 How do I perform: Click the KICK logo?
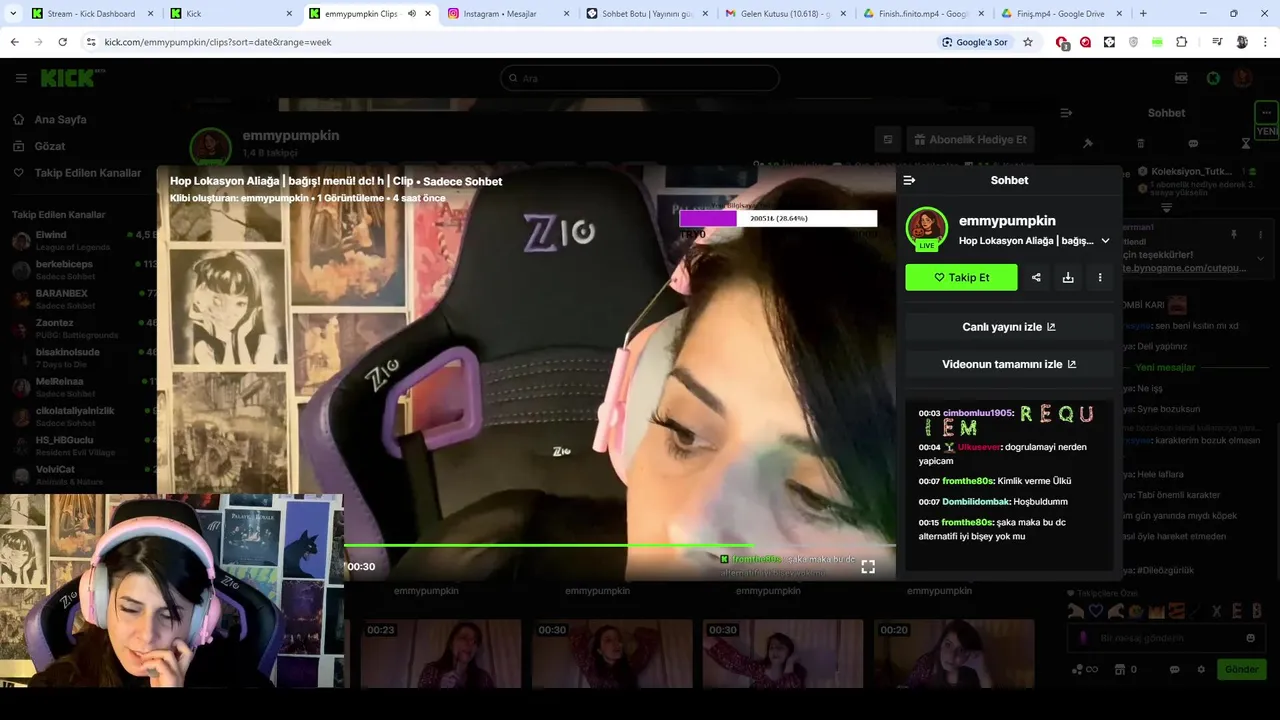pos(67,78)
